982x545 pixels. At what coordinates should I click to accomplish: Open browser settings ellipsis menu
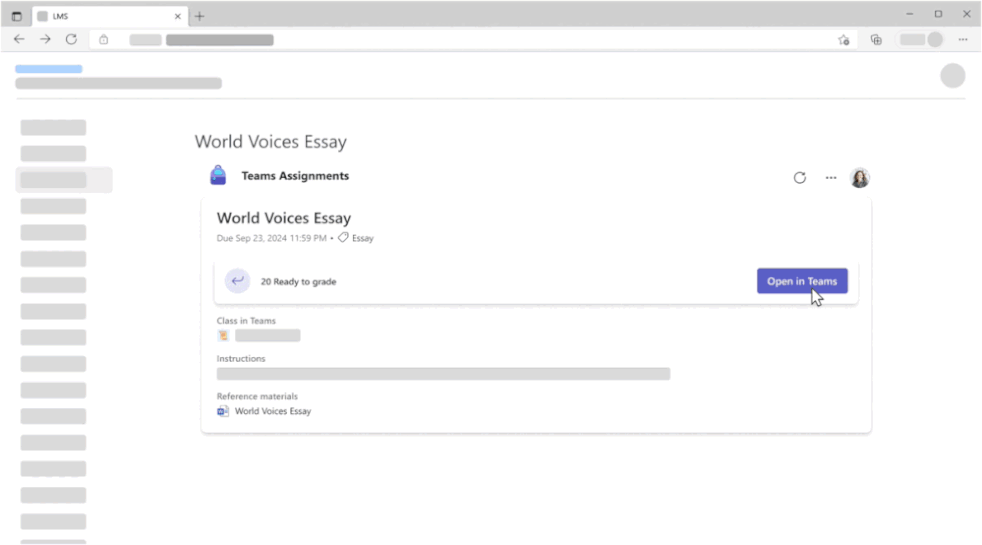tap(963, 39)
